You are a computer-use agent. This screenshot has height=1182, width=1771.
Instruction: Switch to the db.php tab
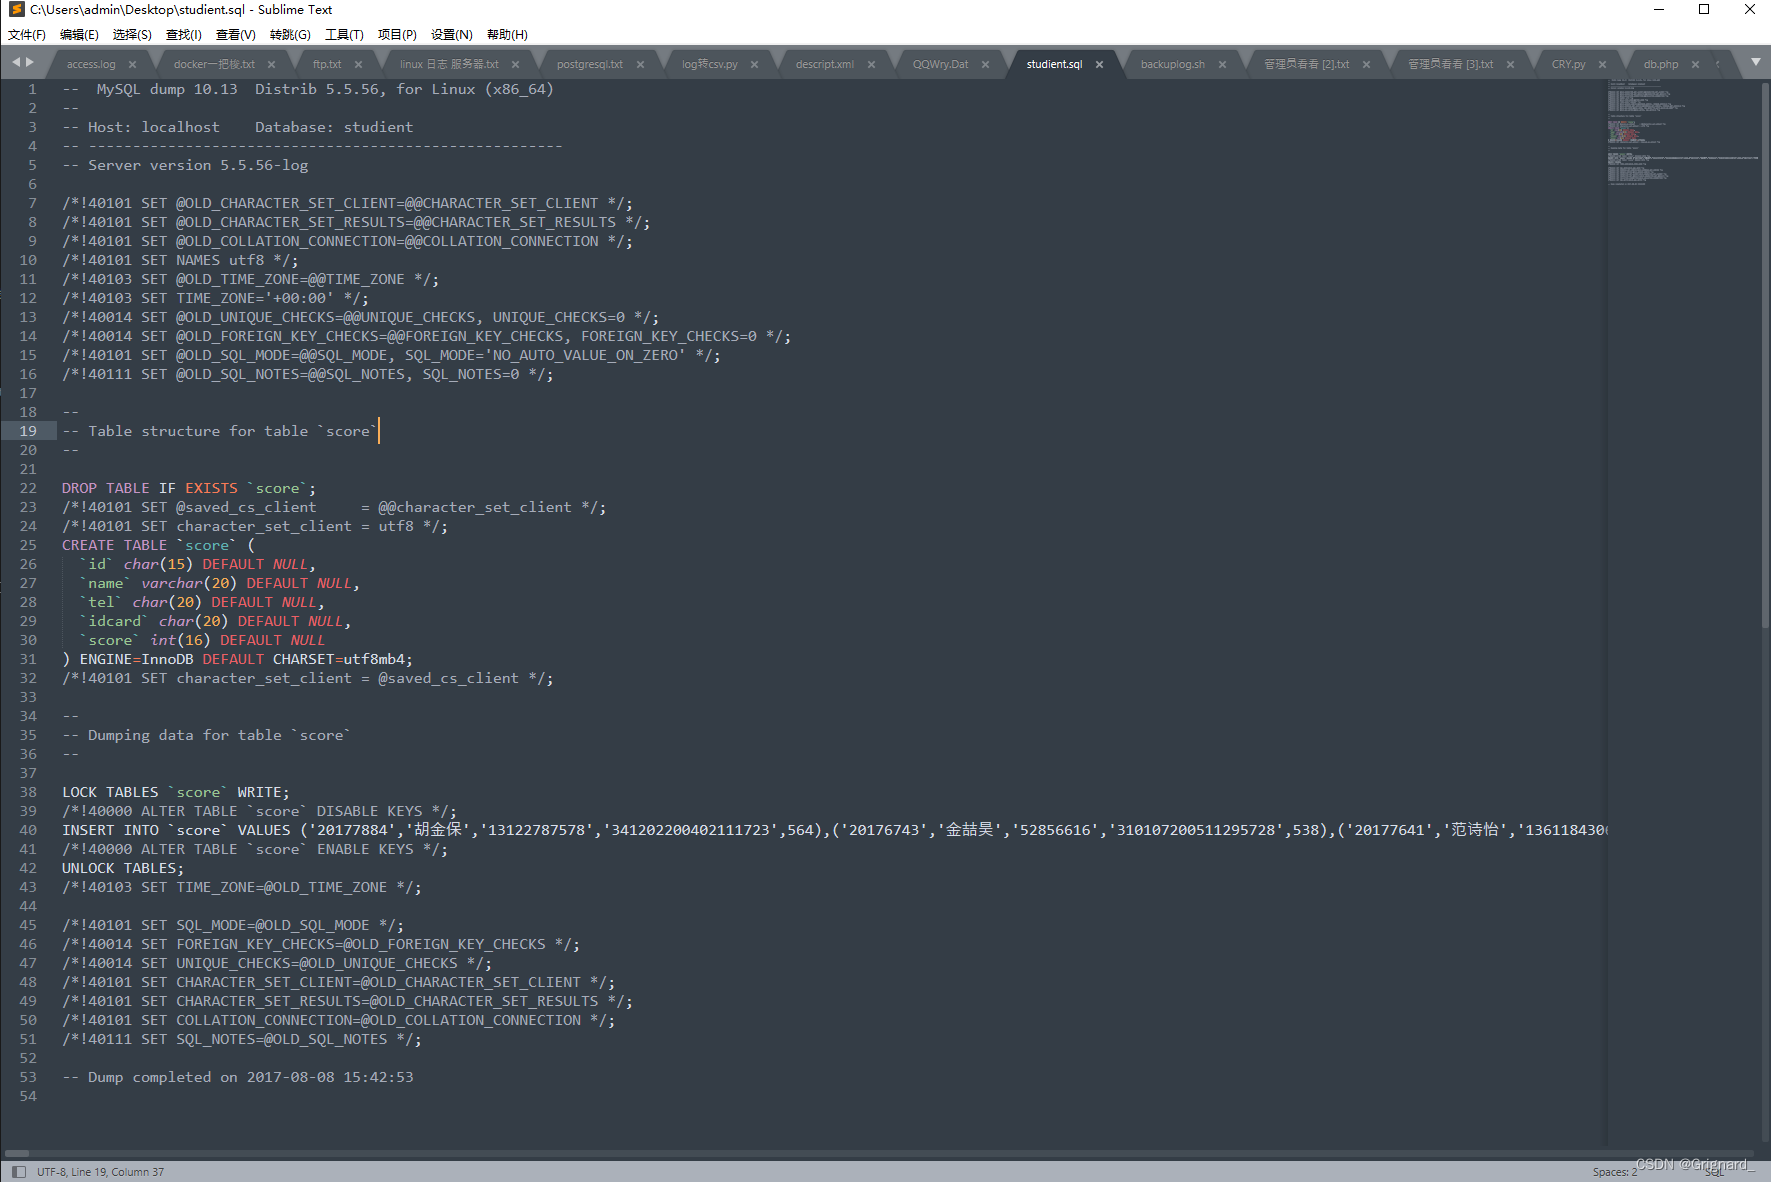1661,64
